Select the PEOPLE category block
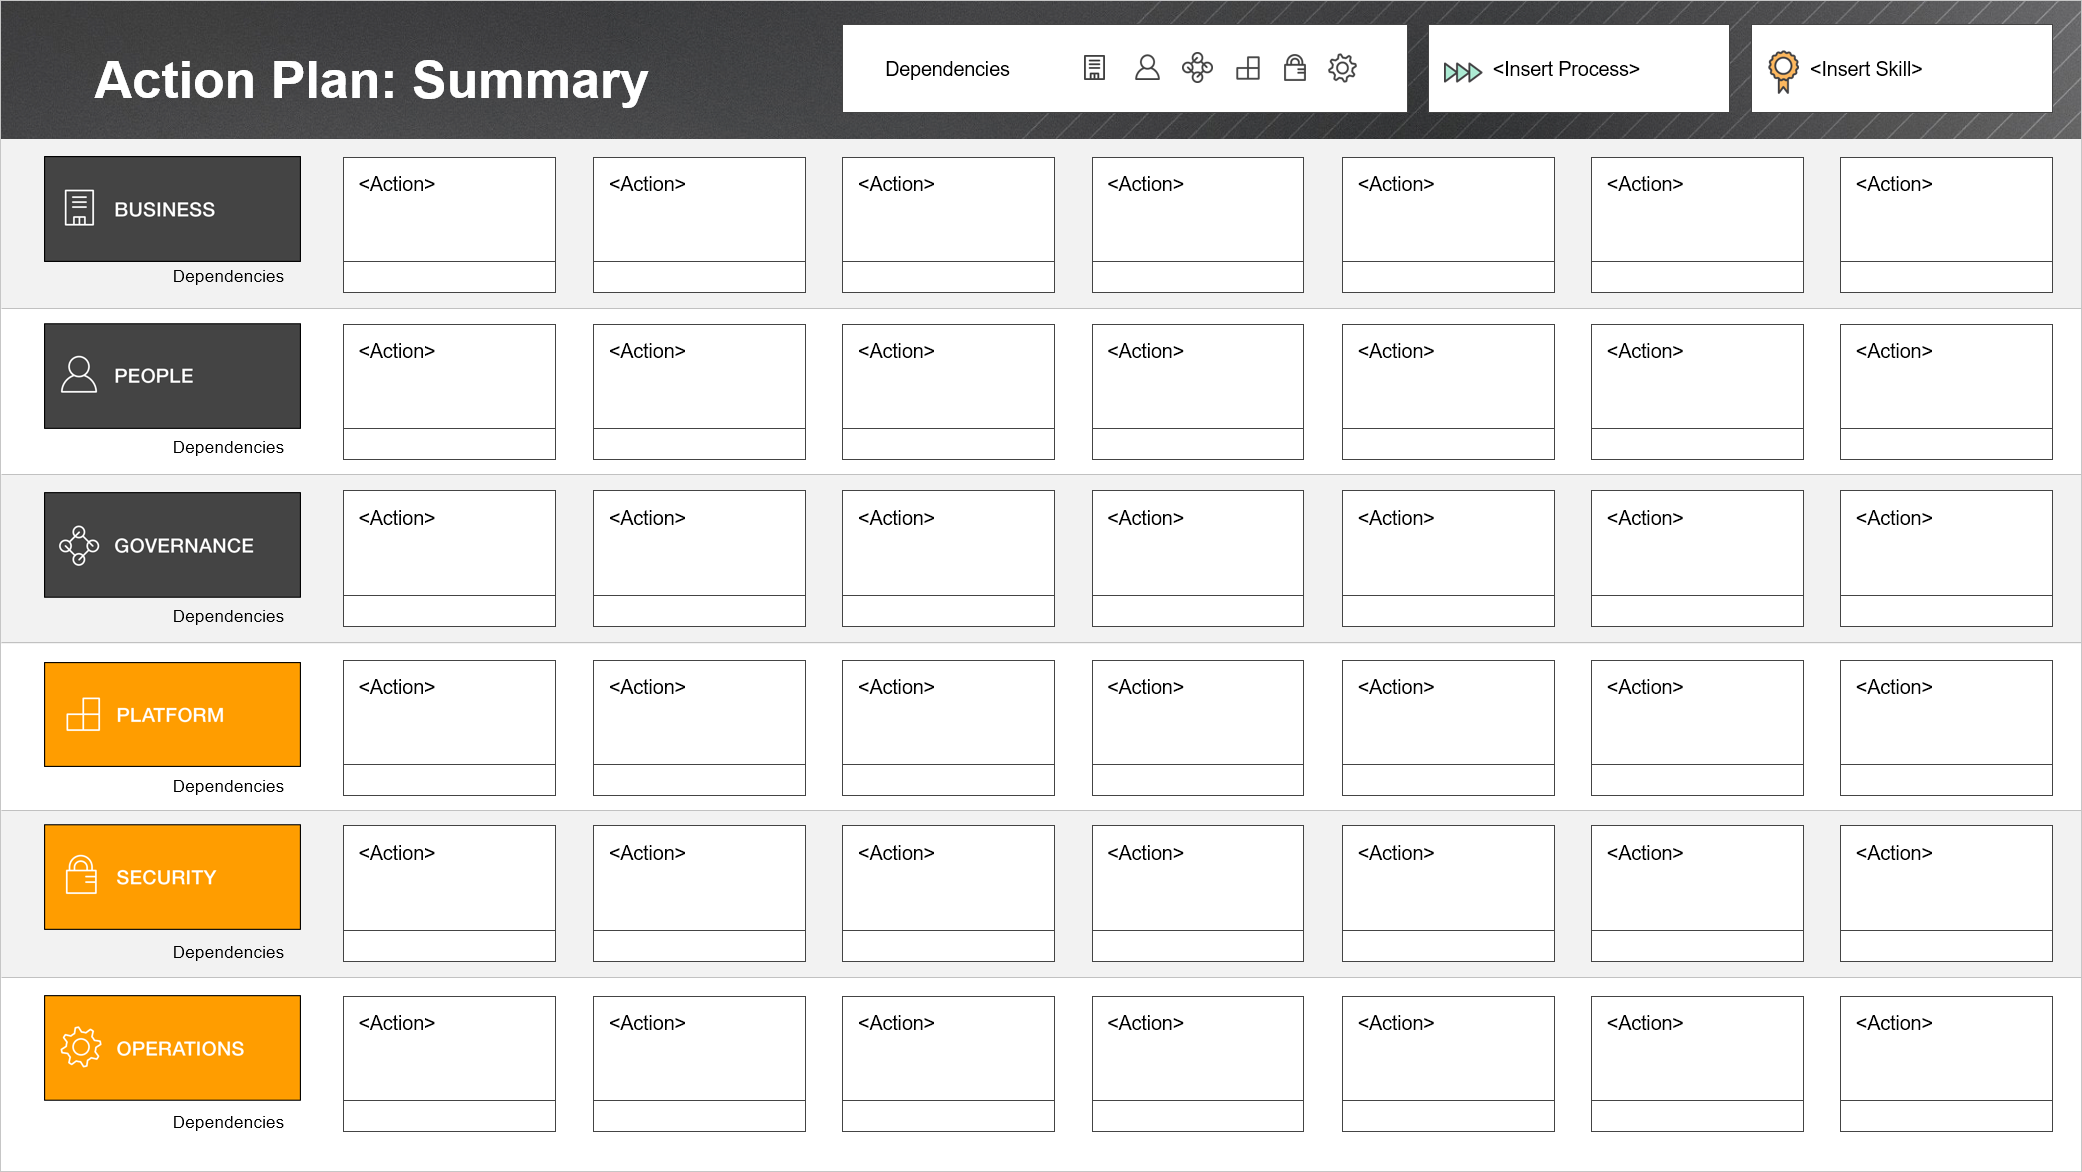The image size is (2082, 1172). pos(172,376)
